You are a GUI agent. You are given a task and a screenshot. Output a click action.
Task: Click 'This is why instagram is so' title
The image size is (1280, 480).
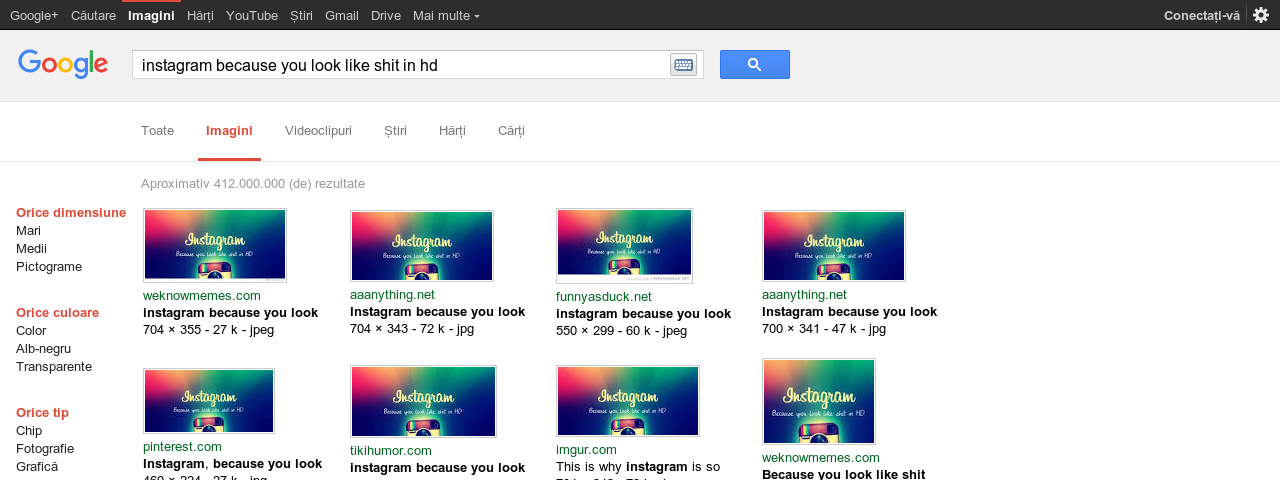[638, 466]
